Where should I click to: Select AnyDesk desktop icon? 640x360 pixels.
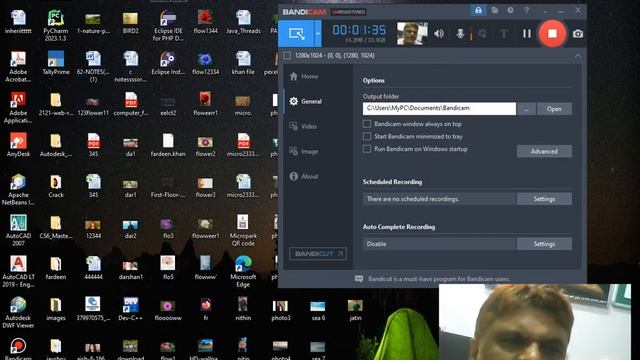[x=18, y=144]
